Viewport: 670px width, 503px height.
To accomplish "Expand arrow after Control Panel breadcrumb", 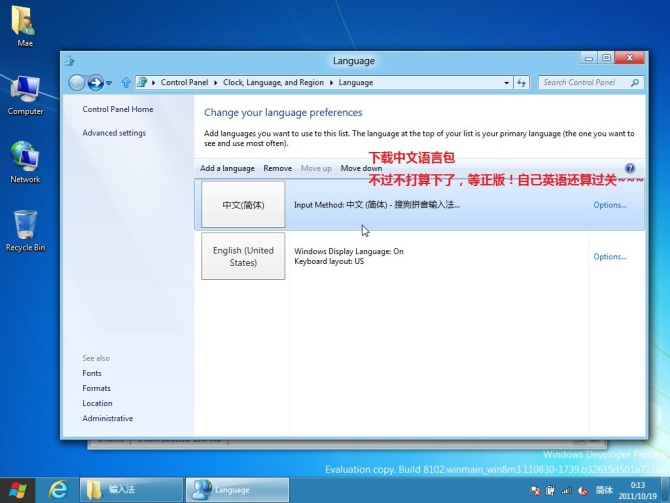I will point(215,82).
